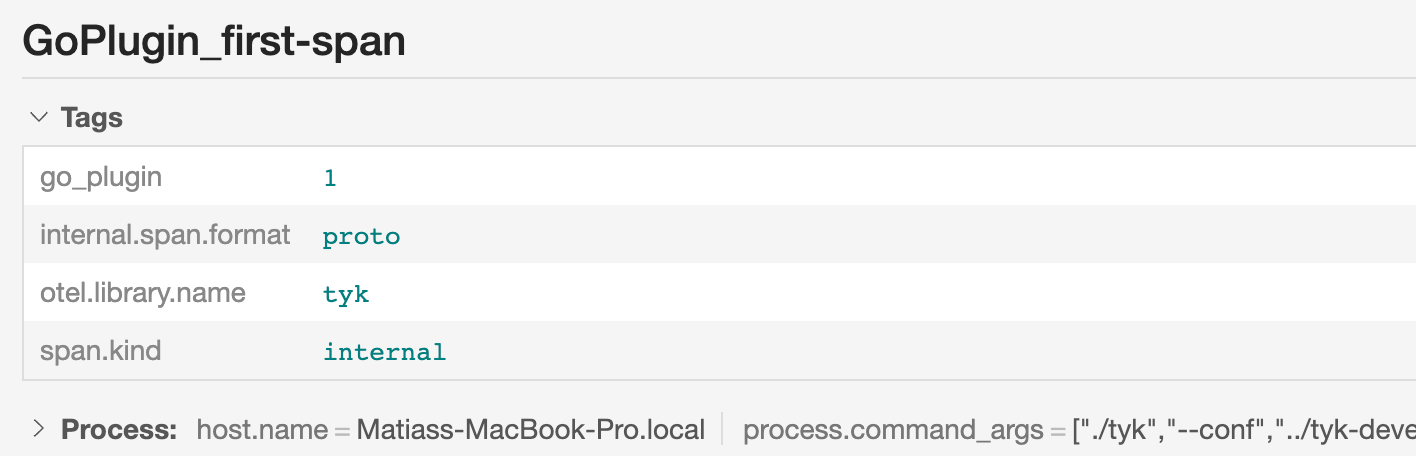Screen dimensions: 1416x456
Task: Click the otel.library.name table row
Action: tap(800, 294)
